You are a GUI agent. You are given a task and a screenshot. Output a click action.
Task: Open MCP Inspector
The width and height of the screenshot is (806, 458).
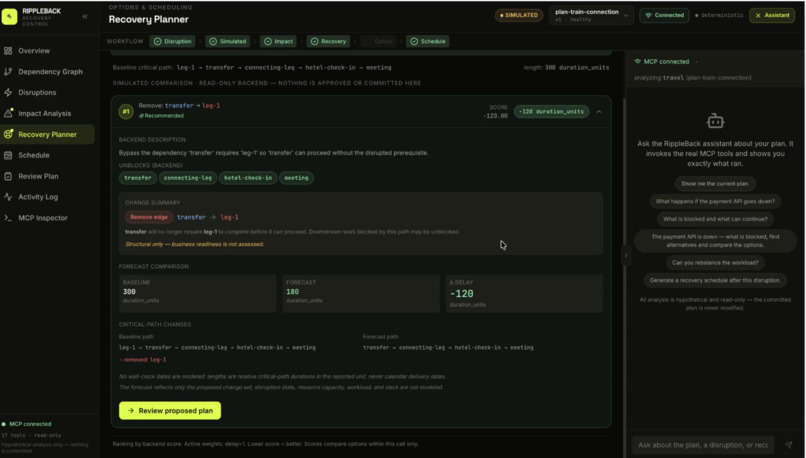click(47, 218)
